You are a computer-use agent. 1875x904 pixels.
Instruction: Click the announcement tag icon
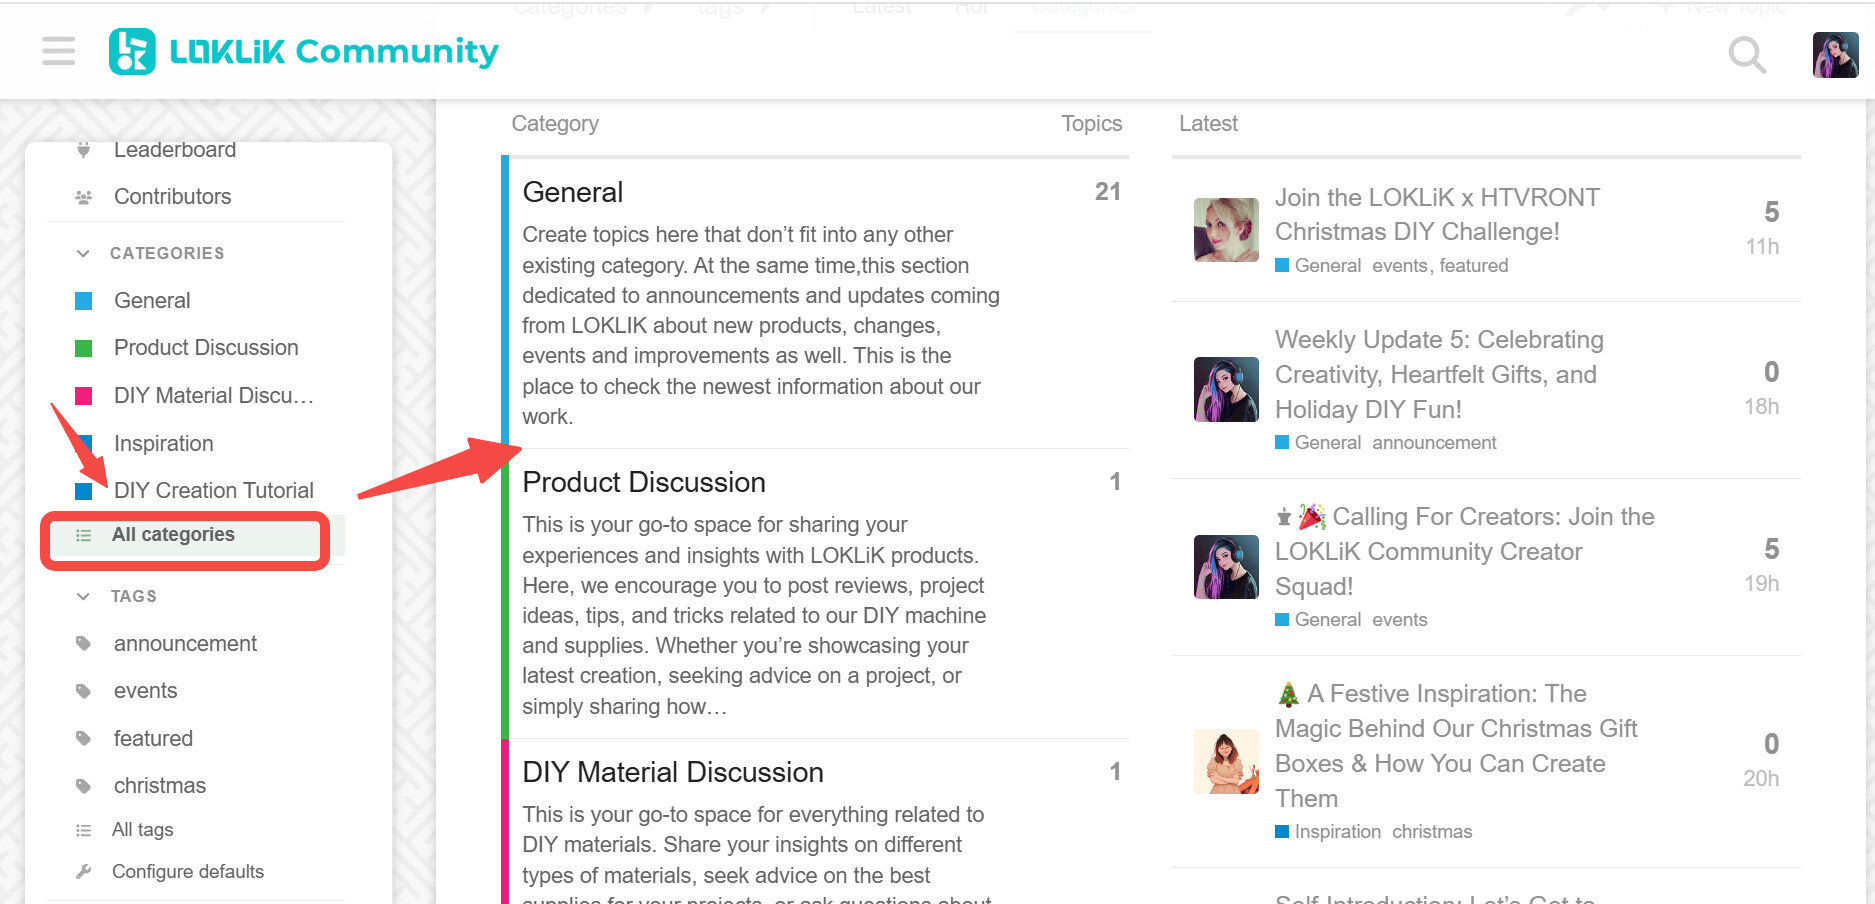84,644
